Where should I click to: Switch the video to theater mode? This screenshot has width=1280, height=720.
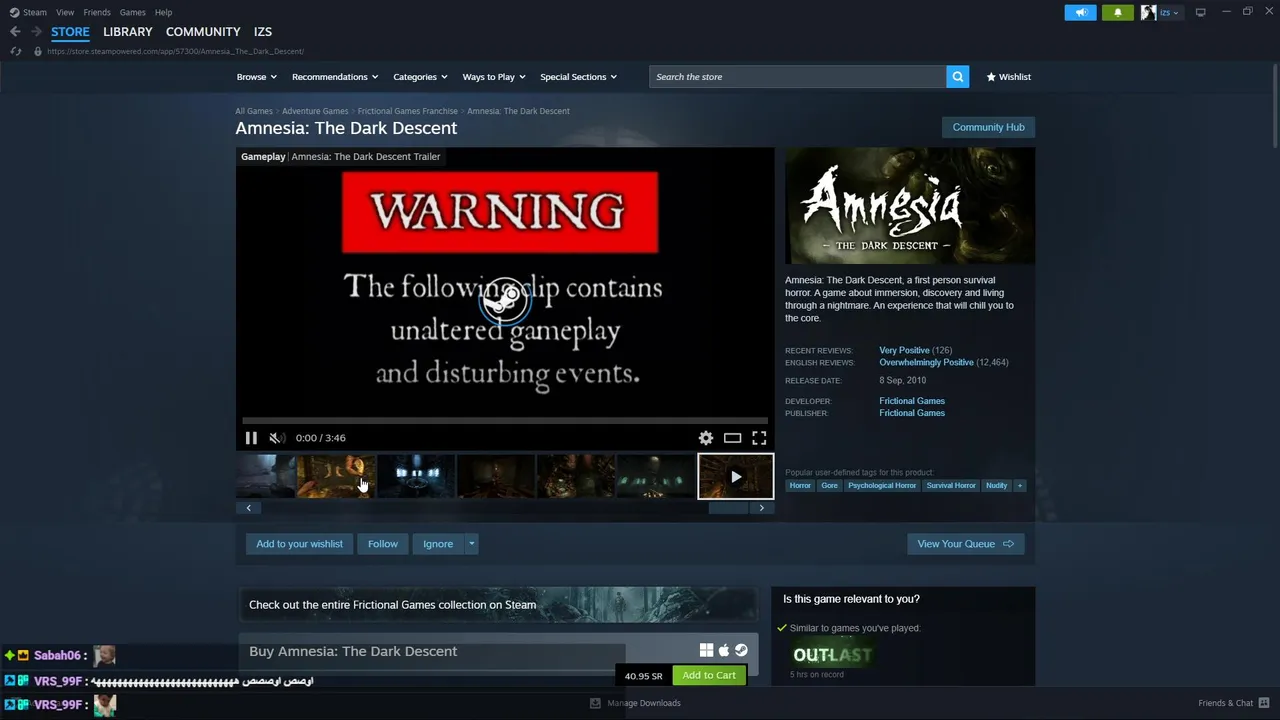click(732, 438)
